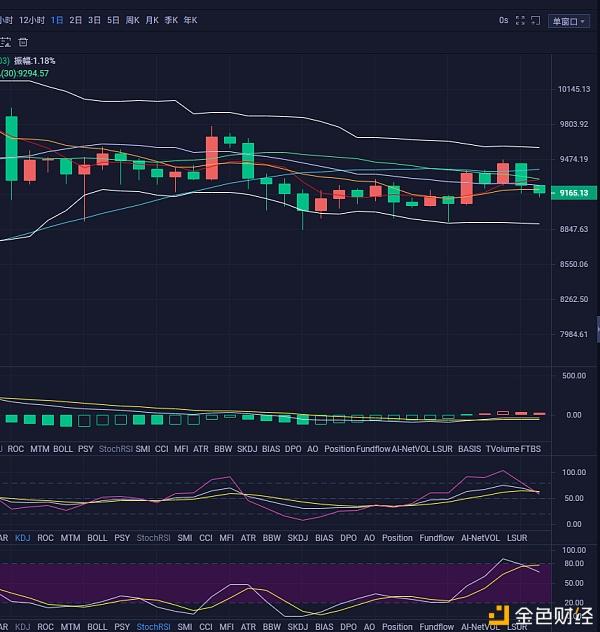The image size is (600, 632).
Task: Select LSUR in the row with KDJ highlighted
Action: click(x=517, y=538)
